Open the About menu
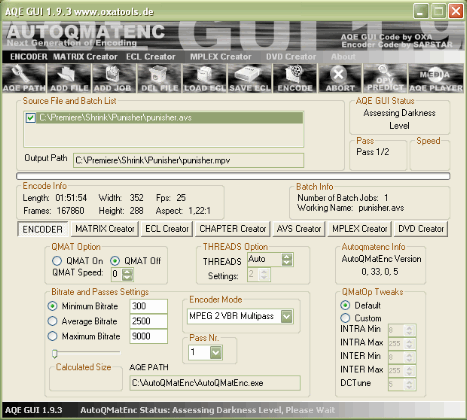 [343, 57]
